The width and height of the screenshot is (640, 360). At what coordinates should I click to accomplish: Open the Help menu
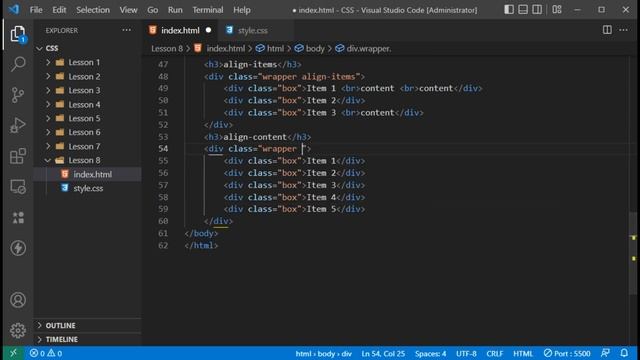click(242, 10)
